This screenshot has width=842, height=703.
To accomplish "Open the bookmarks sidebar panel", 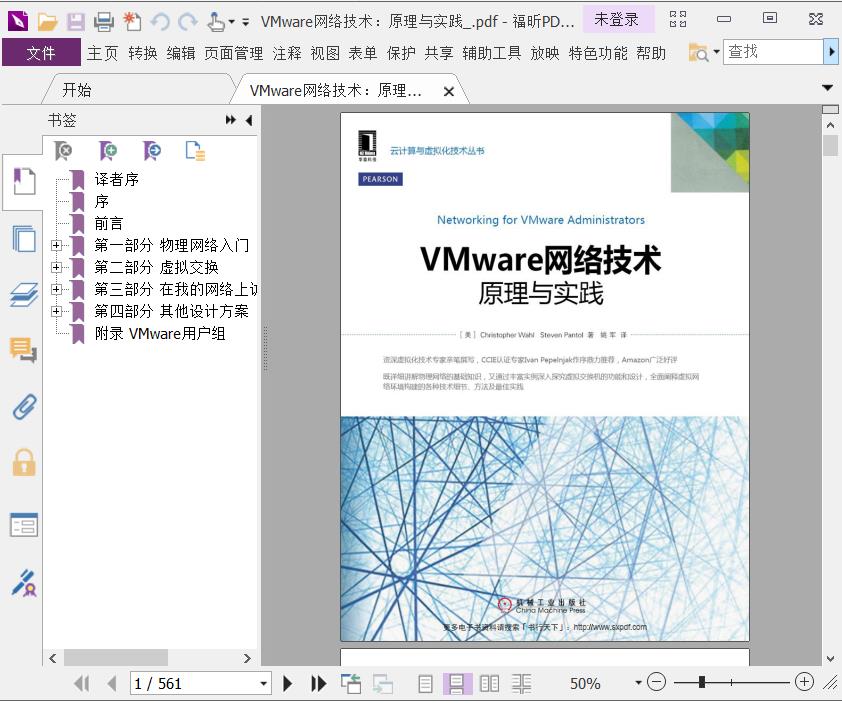I will (x=24, y=182).
